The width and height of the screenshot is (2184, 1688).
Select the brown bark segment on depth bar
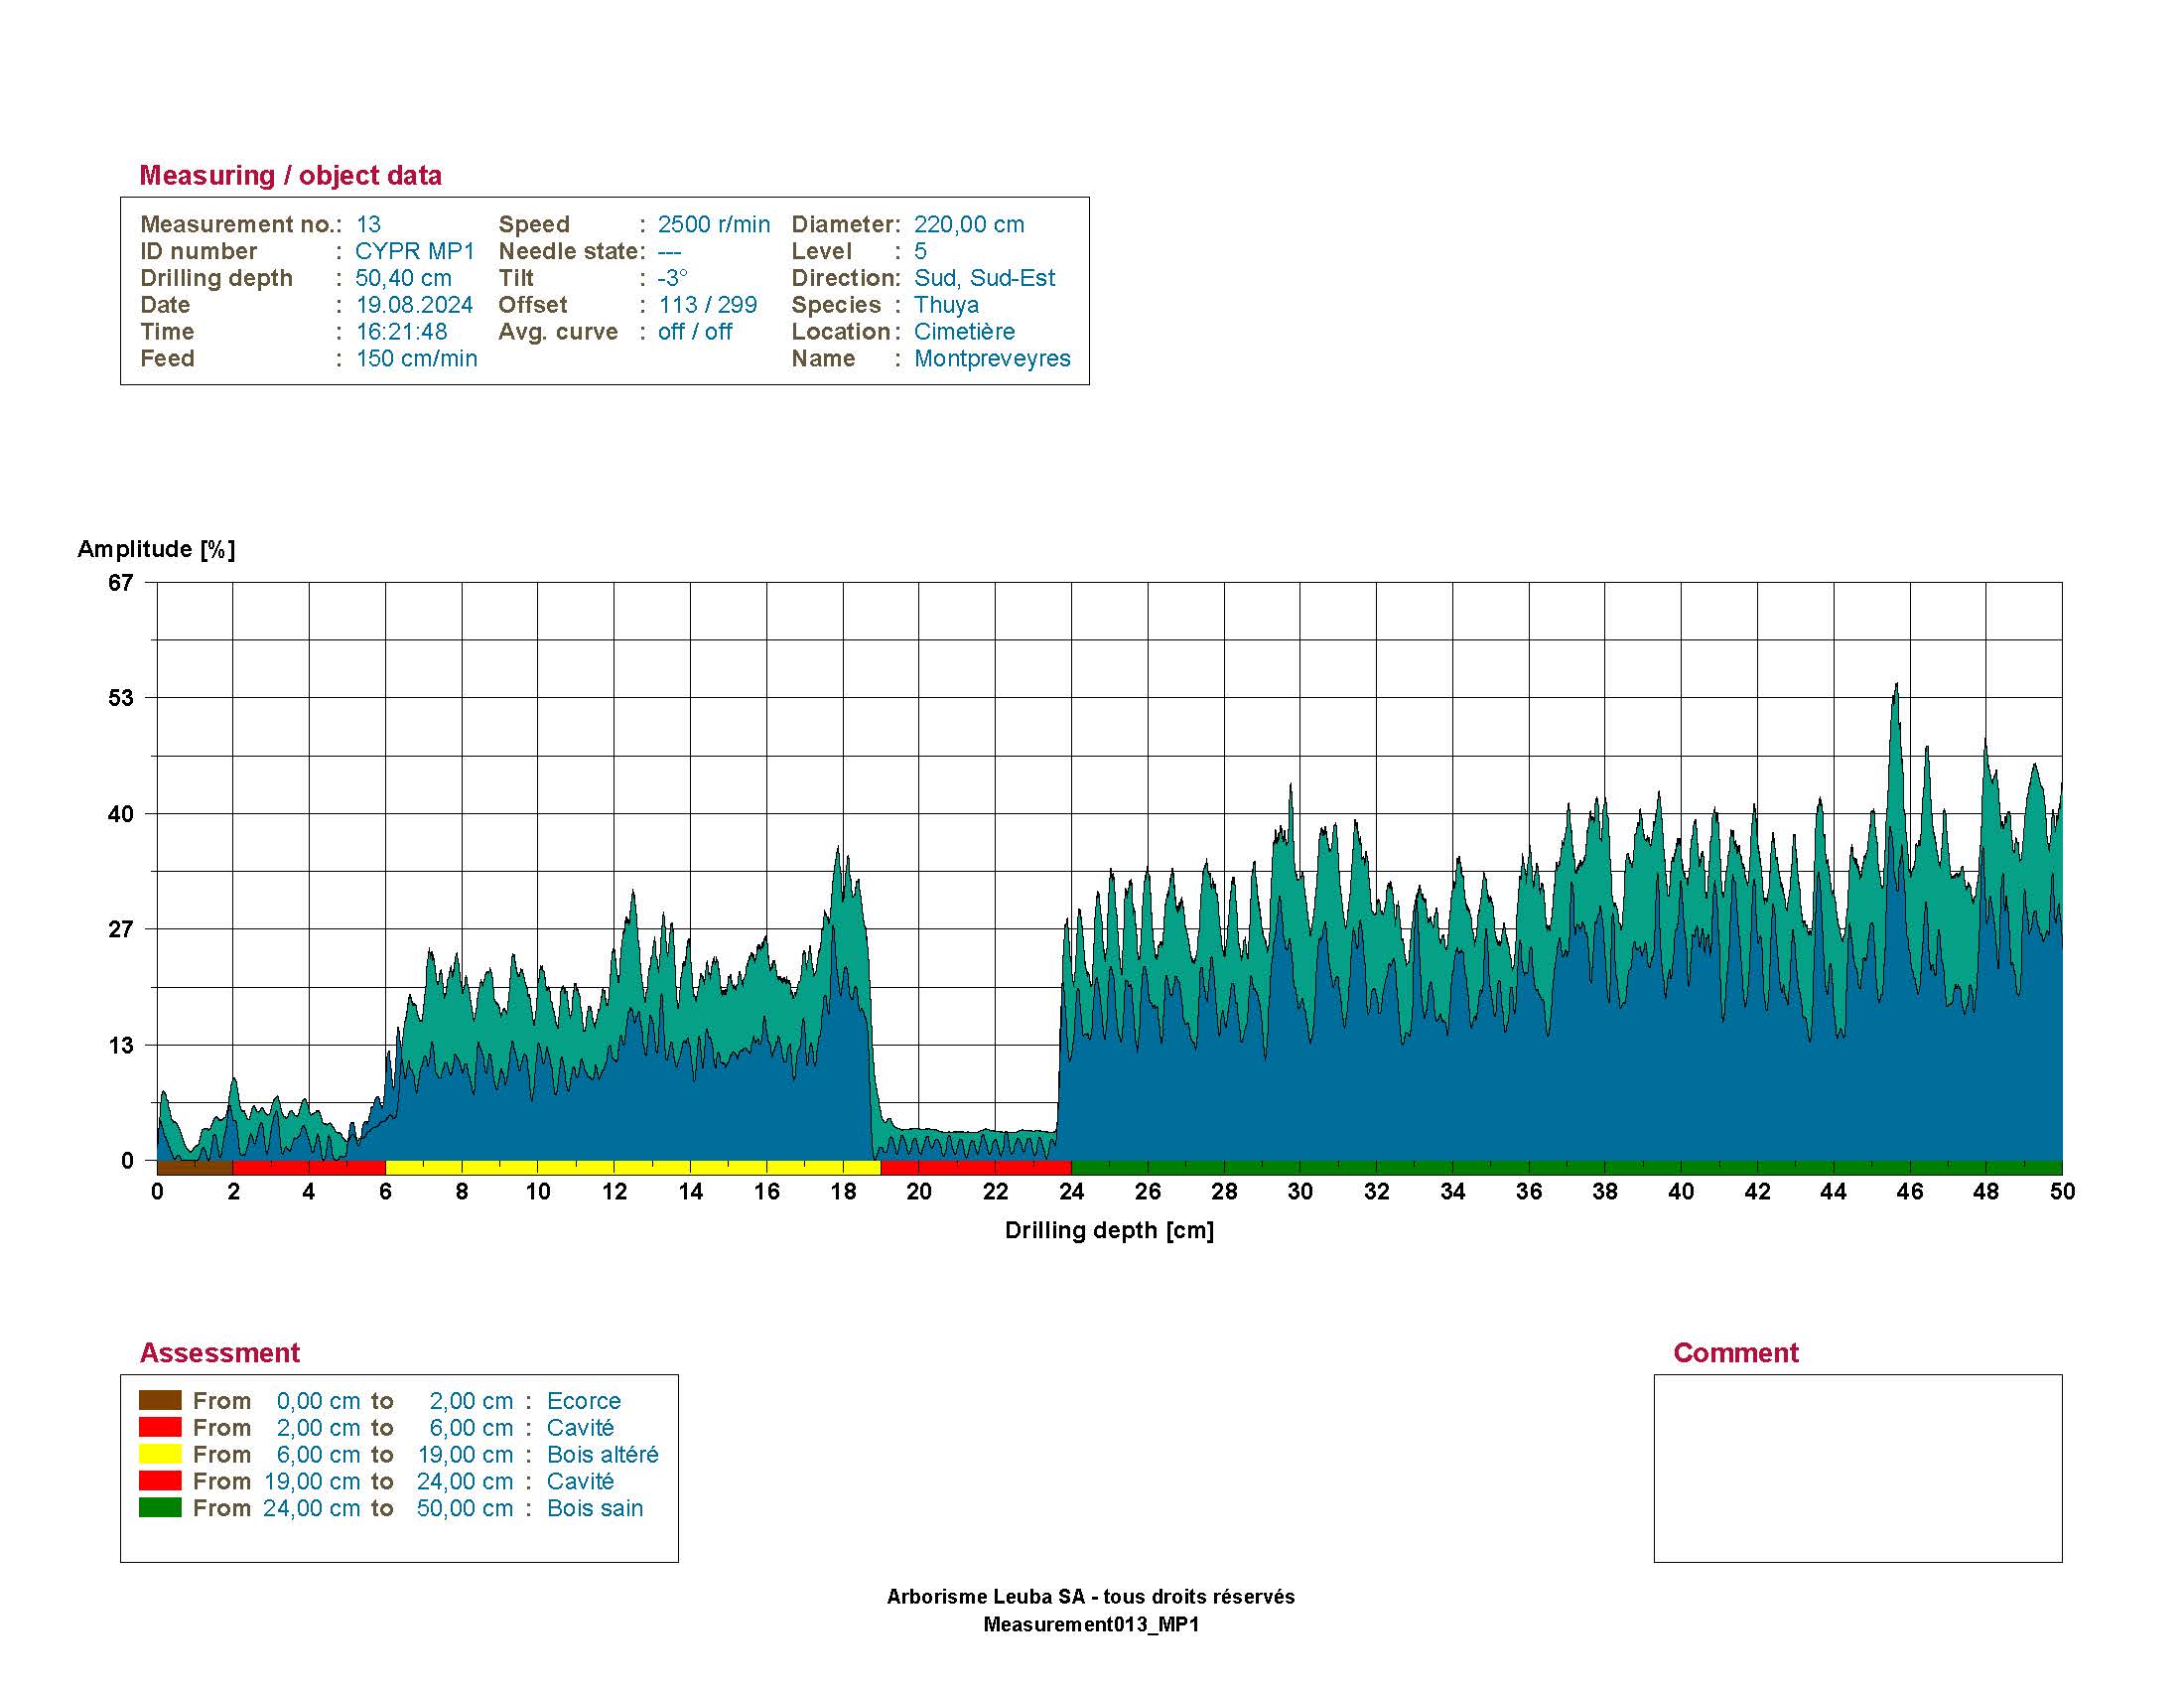click(x=195, y=1167)
